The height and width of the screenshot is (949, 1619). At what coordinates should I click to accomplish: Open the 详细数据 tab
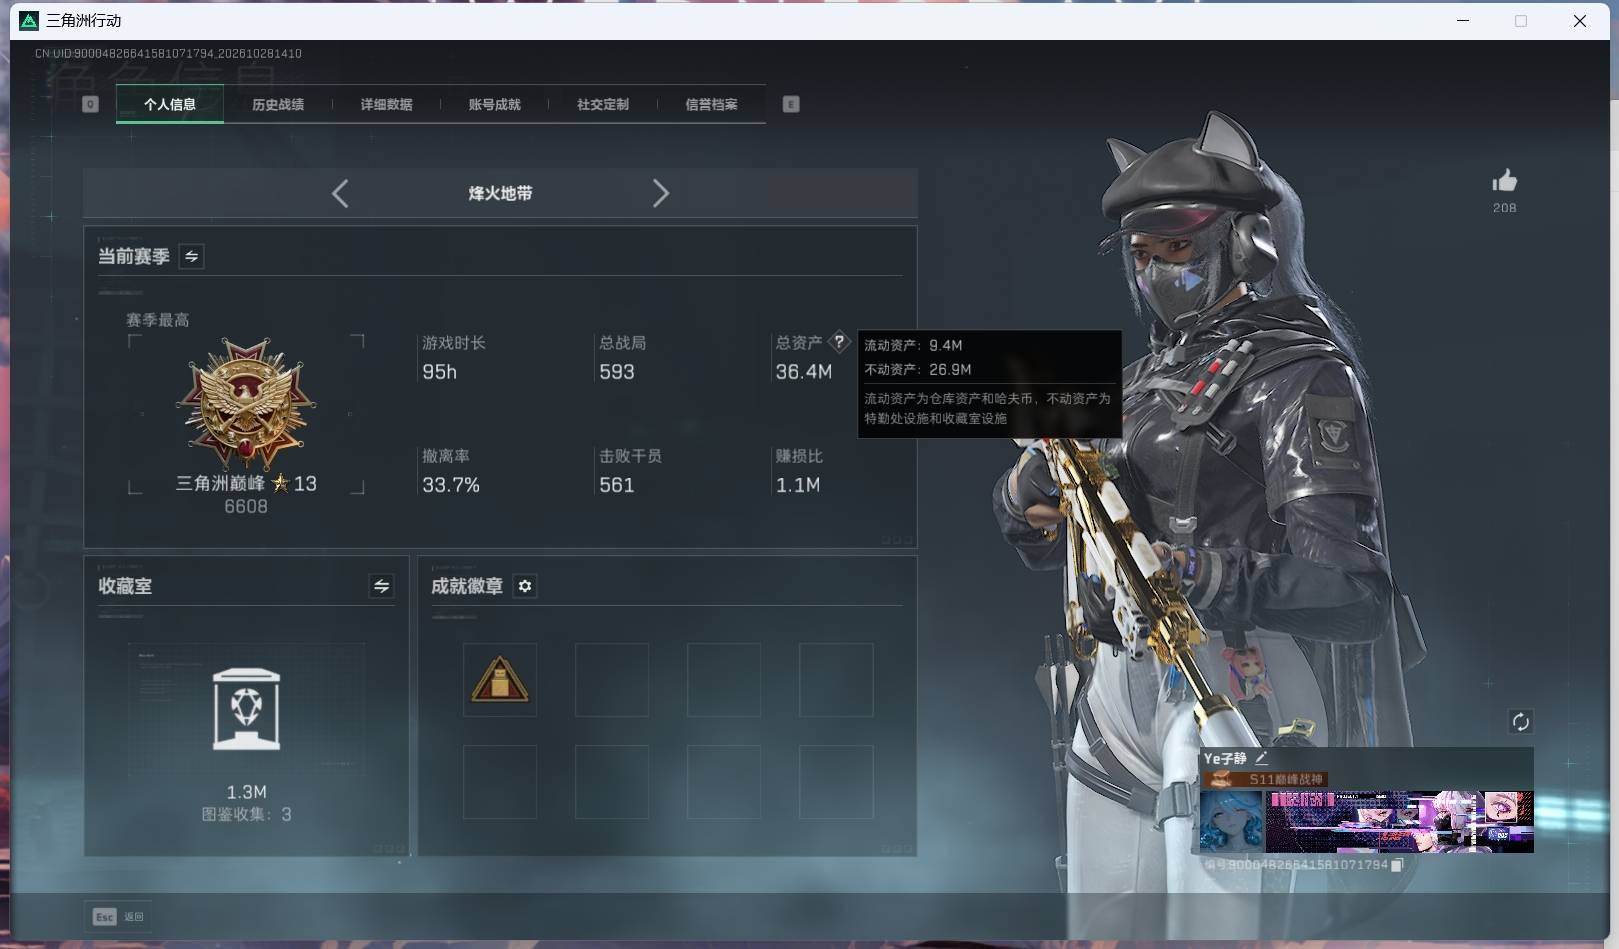click(x=386, y=104)
